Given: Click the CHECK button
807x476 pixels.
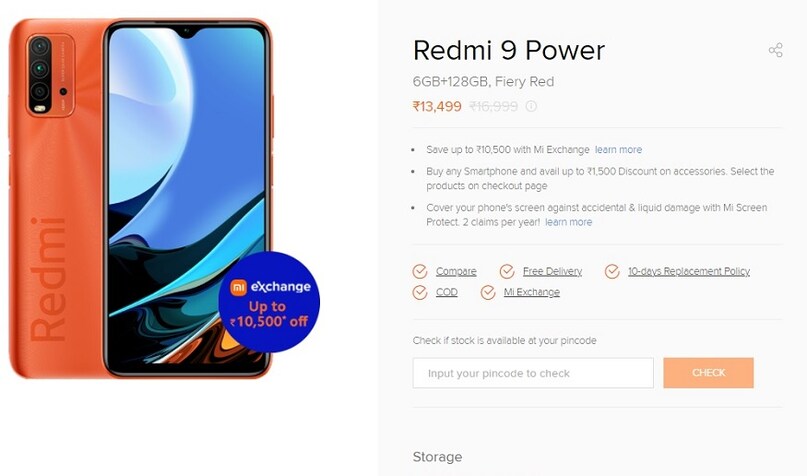Looking at the screenshot, I should pos(708,373).
